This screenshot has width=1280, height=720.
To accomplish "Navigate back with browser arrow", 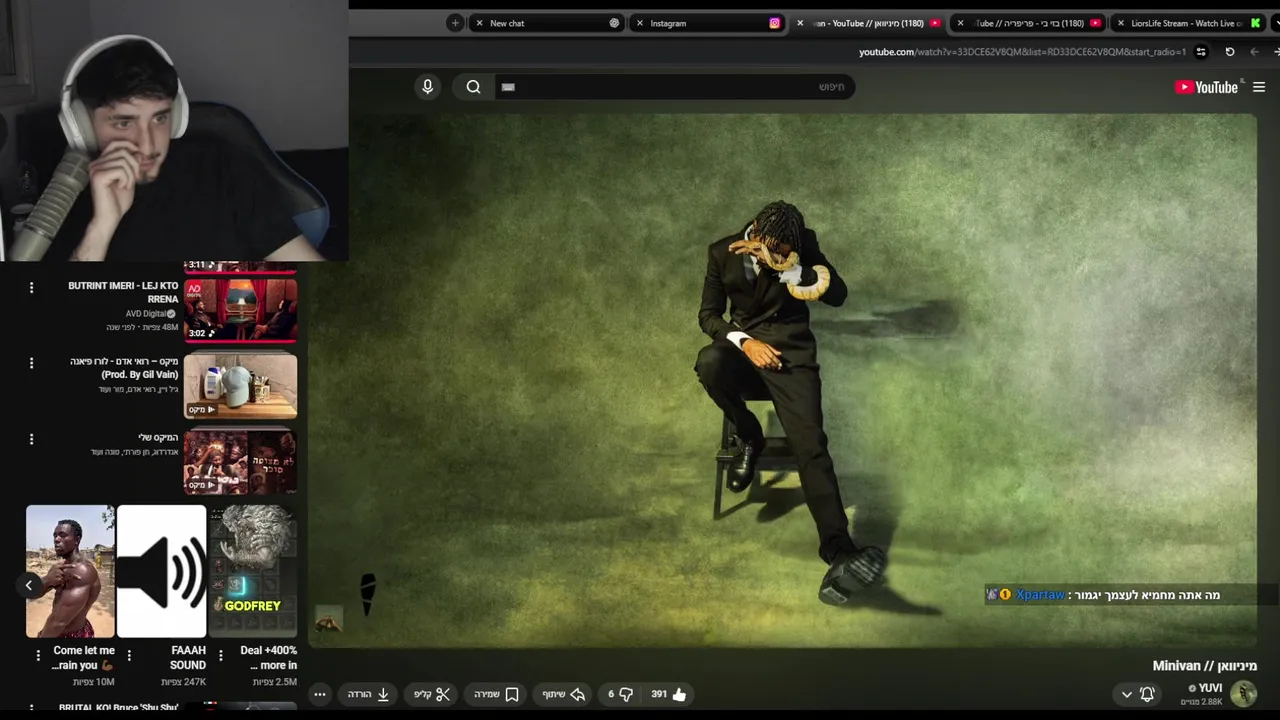I will [1255, 52].
